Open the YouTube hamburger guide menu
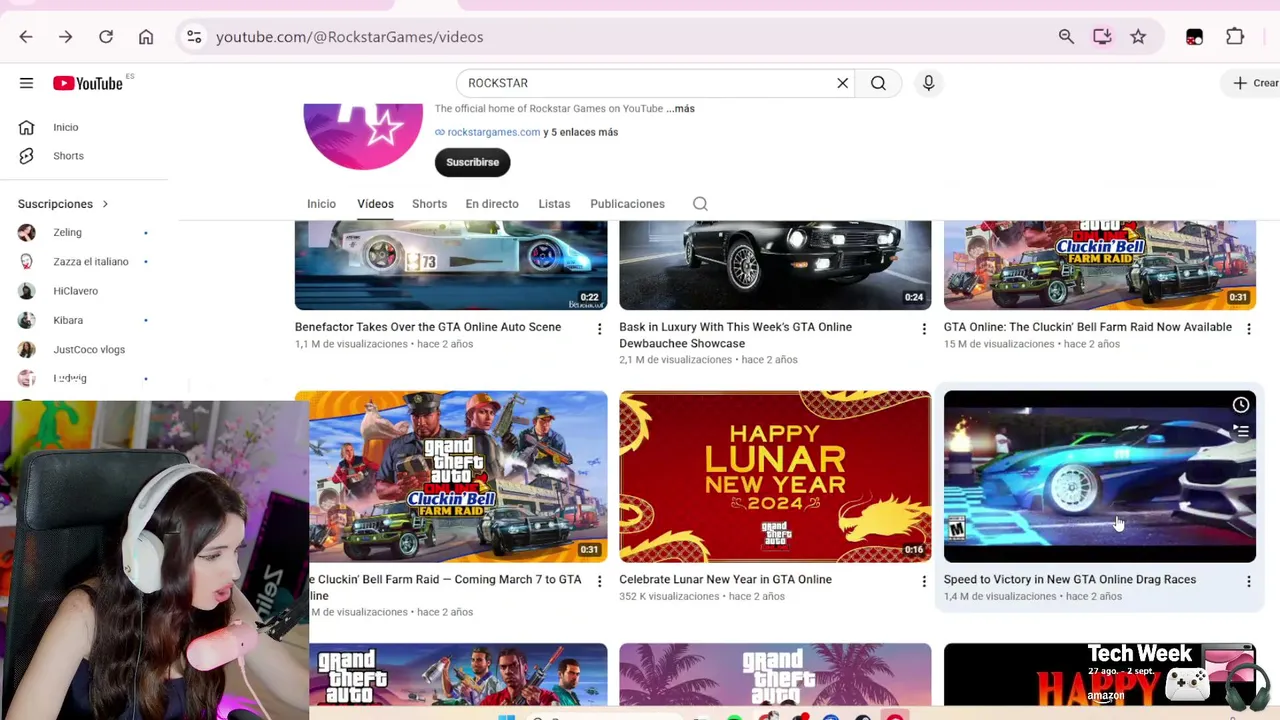Screen dimensions: 1280x720 pyautogui.click(x=26, y=83)
